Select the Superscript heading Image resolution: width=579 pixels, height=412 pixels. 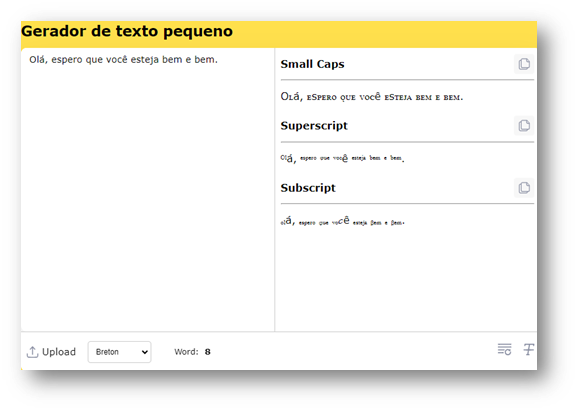[314, 126]
